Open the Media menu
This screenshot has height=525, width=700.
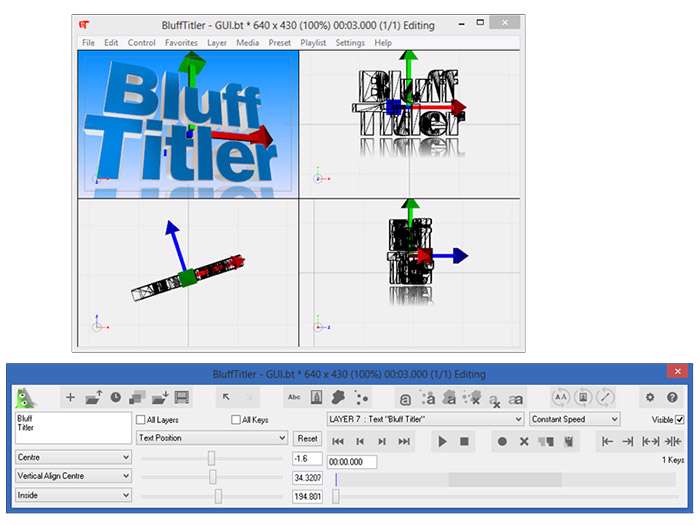248,43
